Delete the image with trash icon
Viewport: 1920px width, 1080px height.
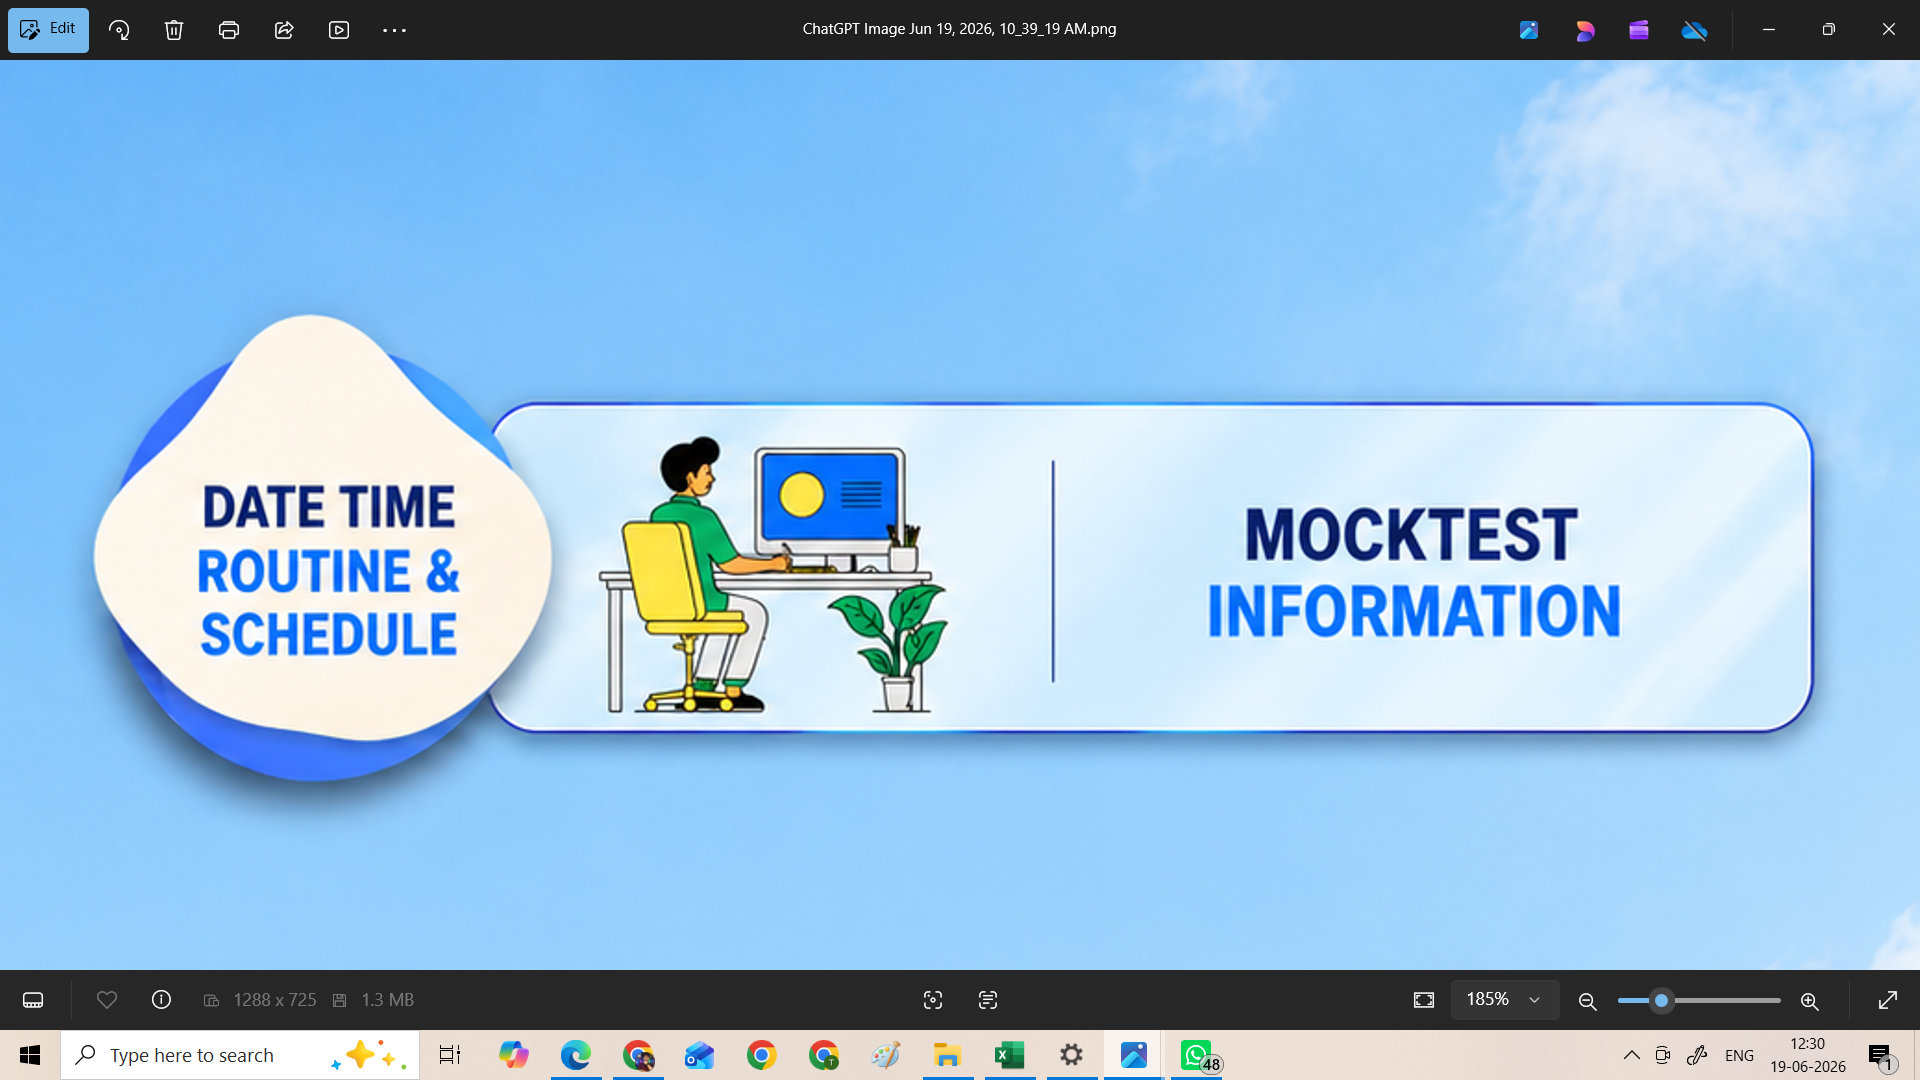[x=174, y=30]
